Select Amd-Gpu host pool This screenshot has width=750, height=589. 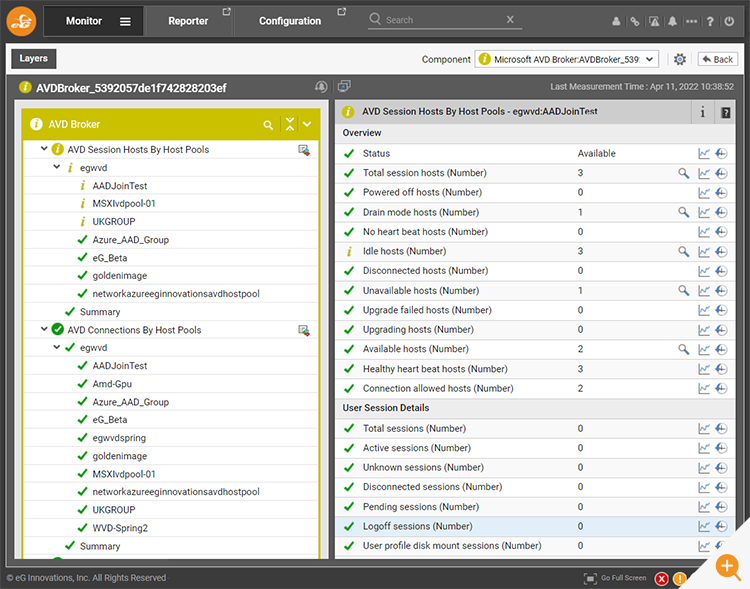[112, 384]
